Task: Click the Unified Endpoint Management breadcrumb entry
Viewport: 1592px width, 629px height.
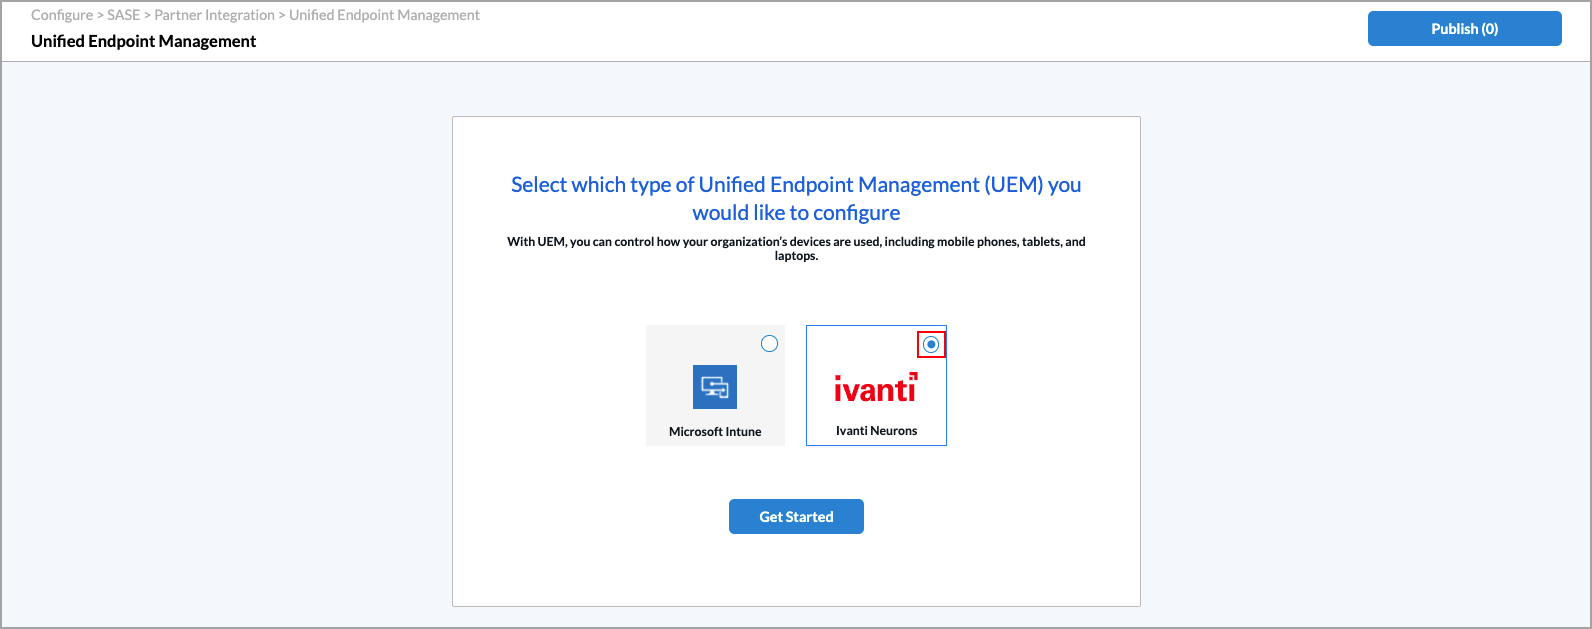Action: (x=384, y=15)
